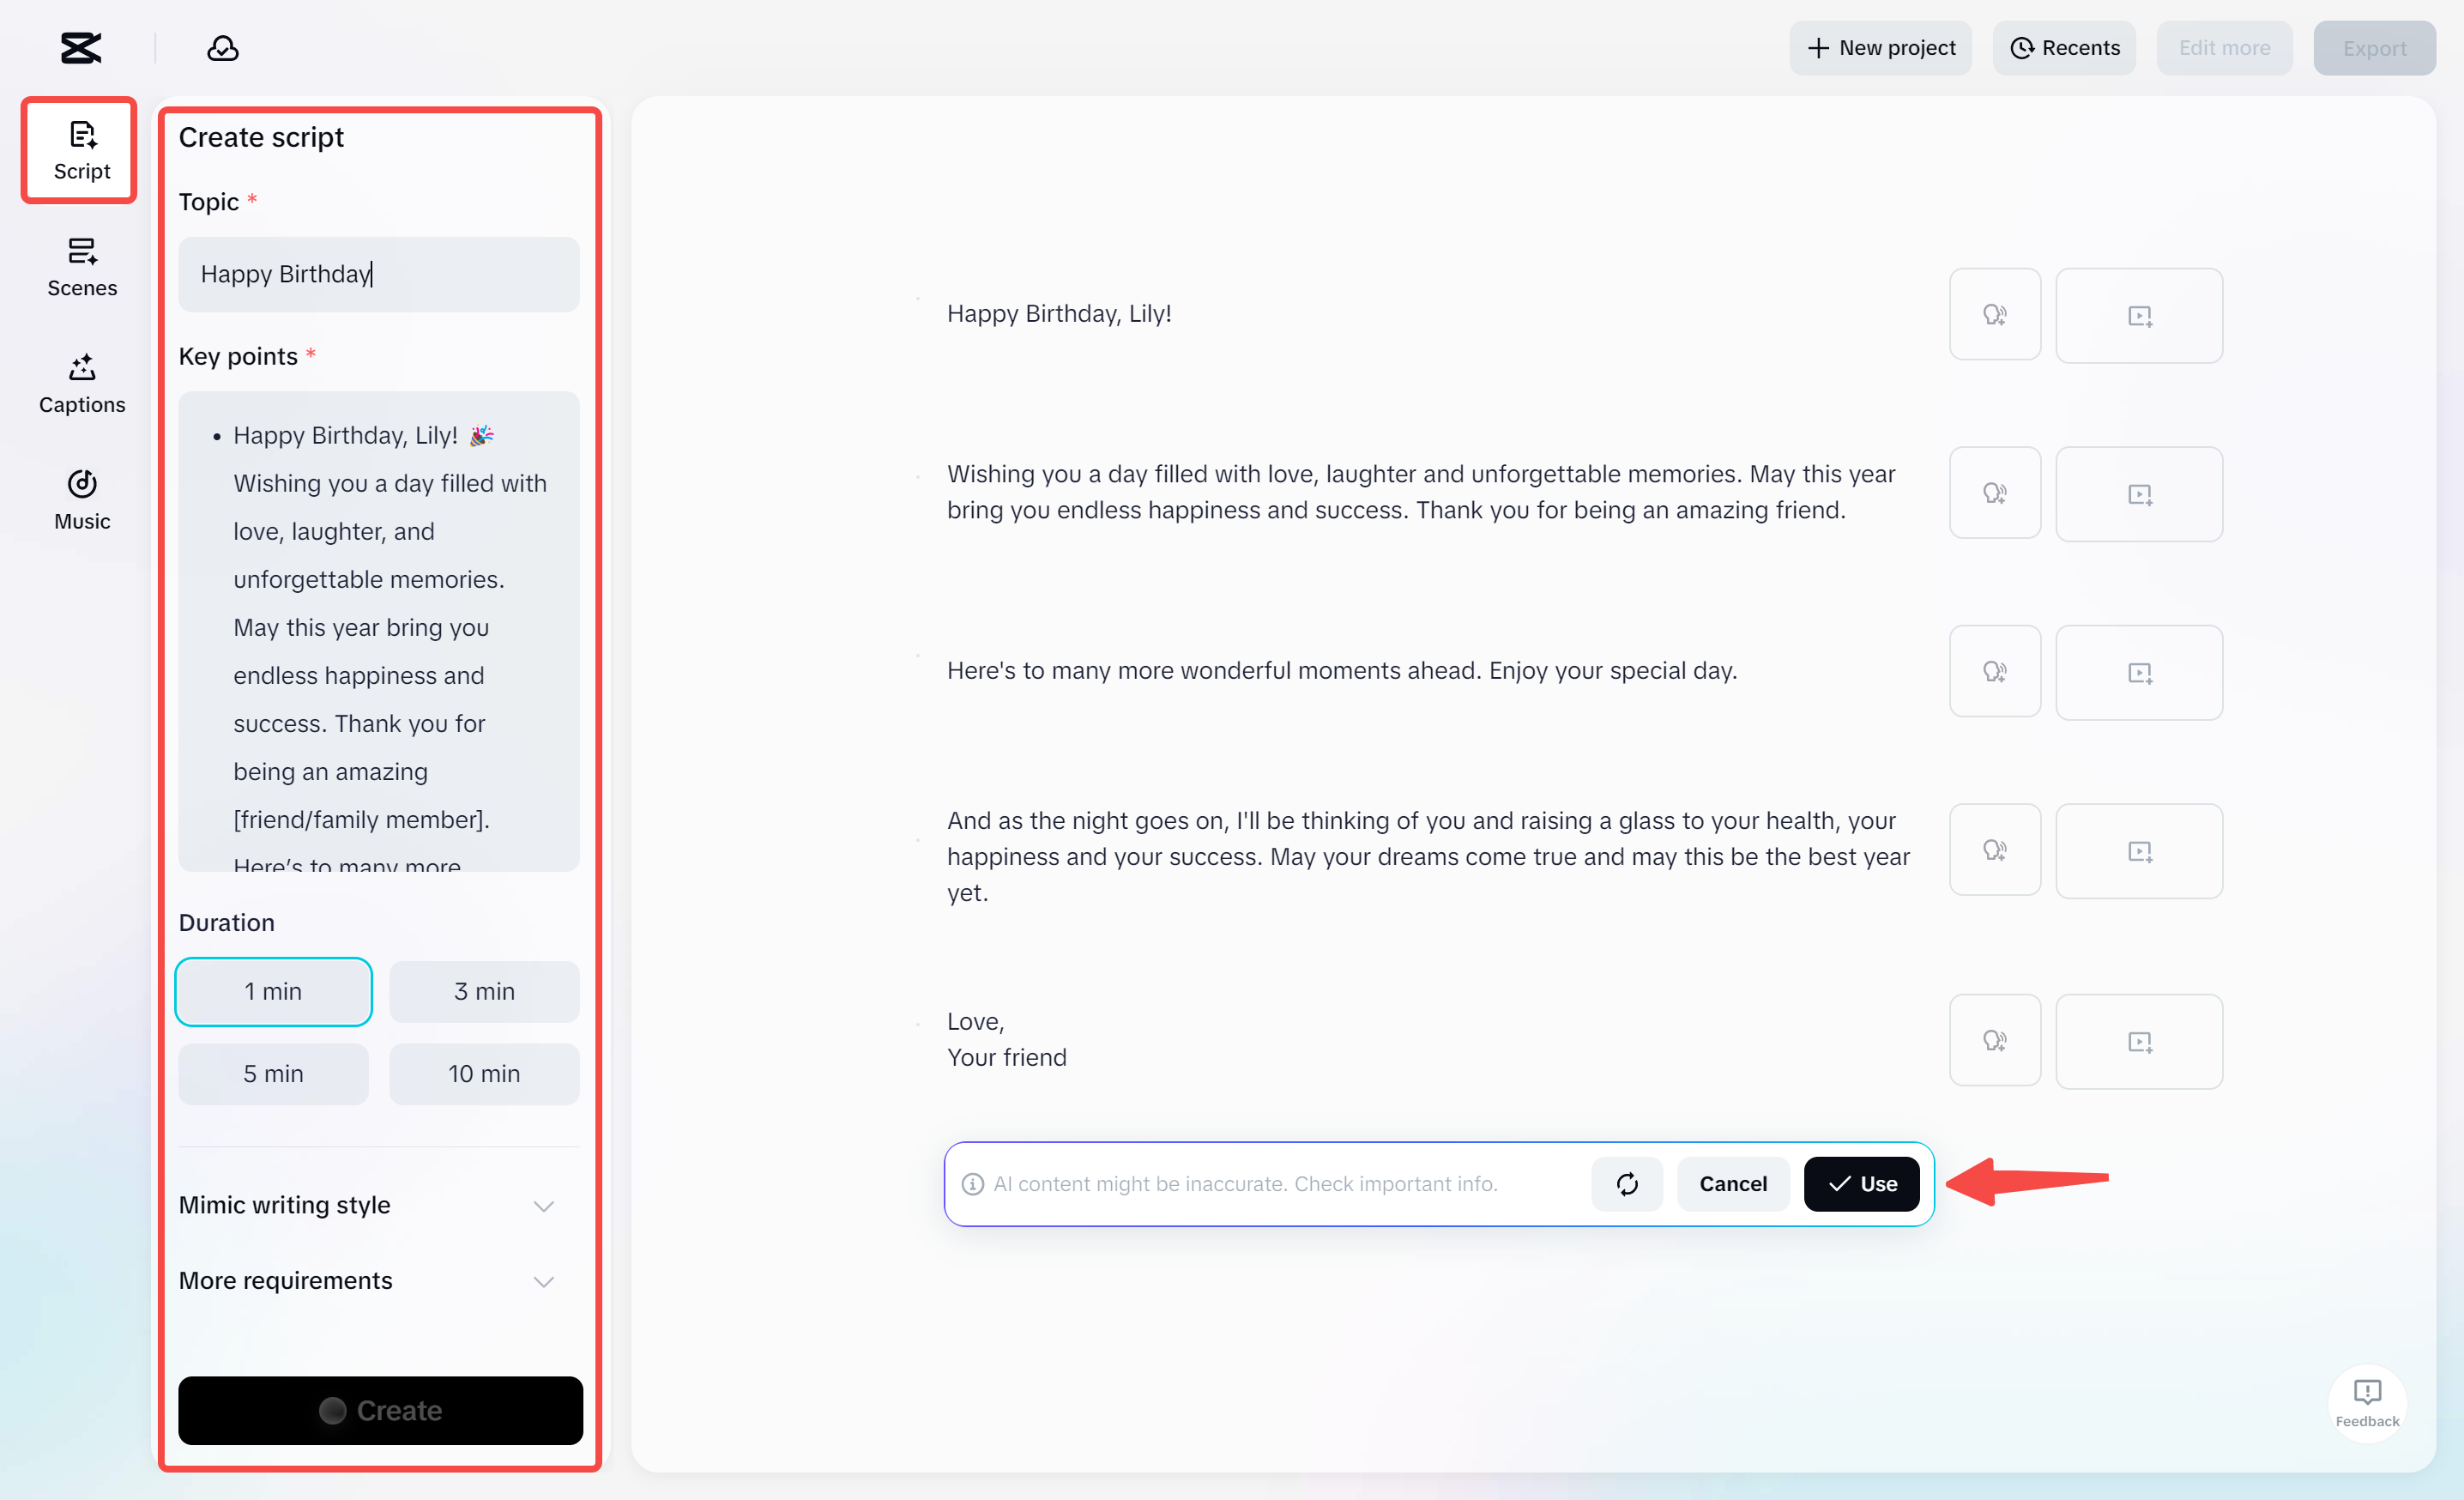Viewport: 2464px width, 1500px height.
Task: Switch to the Scenes tab
Action: click(x=82, y=267)
